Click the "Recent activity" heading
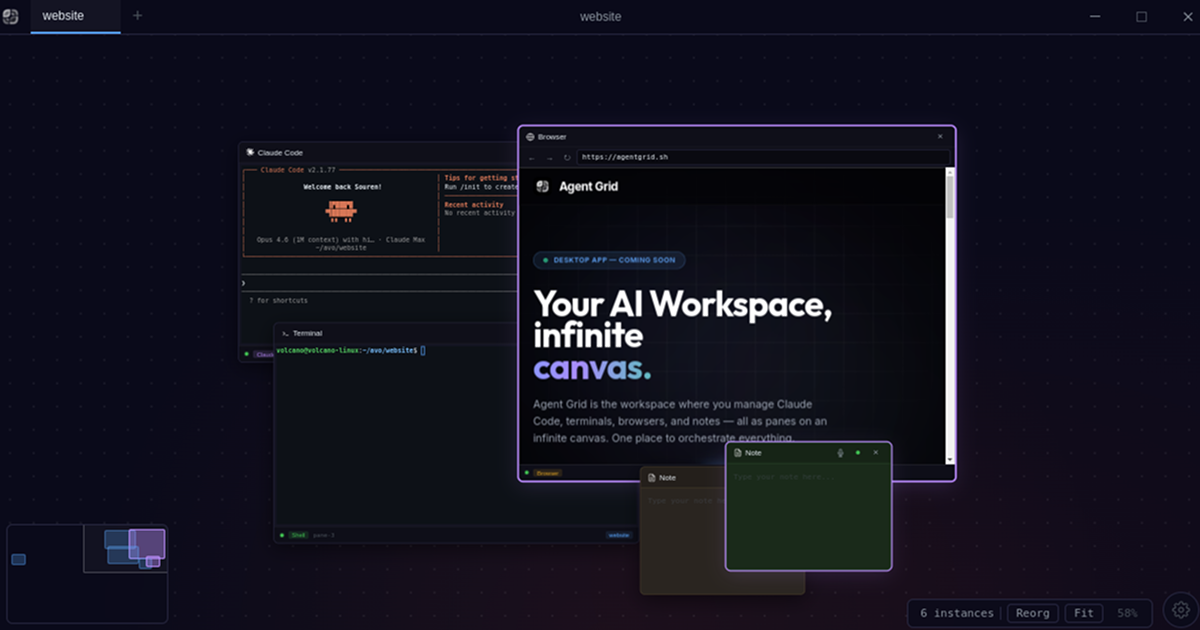The image size is (1200, 630). click(x=474, y=205)
